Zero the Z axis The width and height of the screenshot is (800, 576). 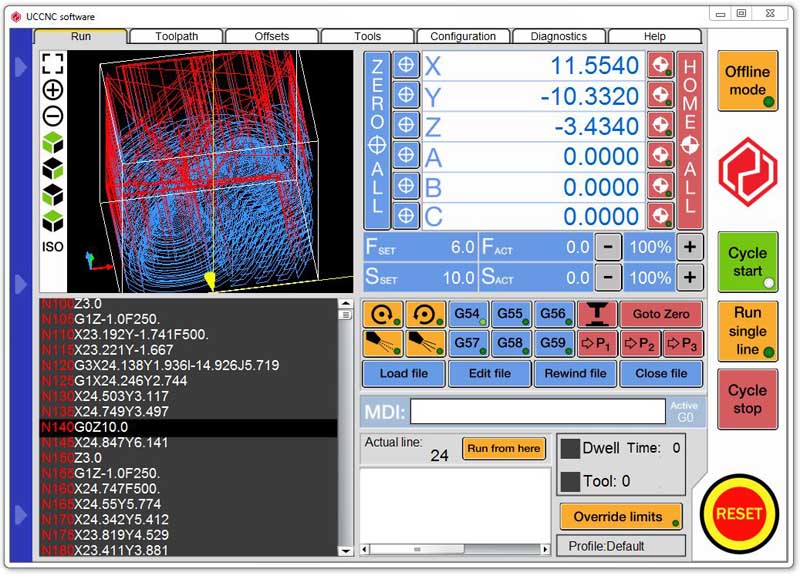pyautogui.click(x=406, y=125)
